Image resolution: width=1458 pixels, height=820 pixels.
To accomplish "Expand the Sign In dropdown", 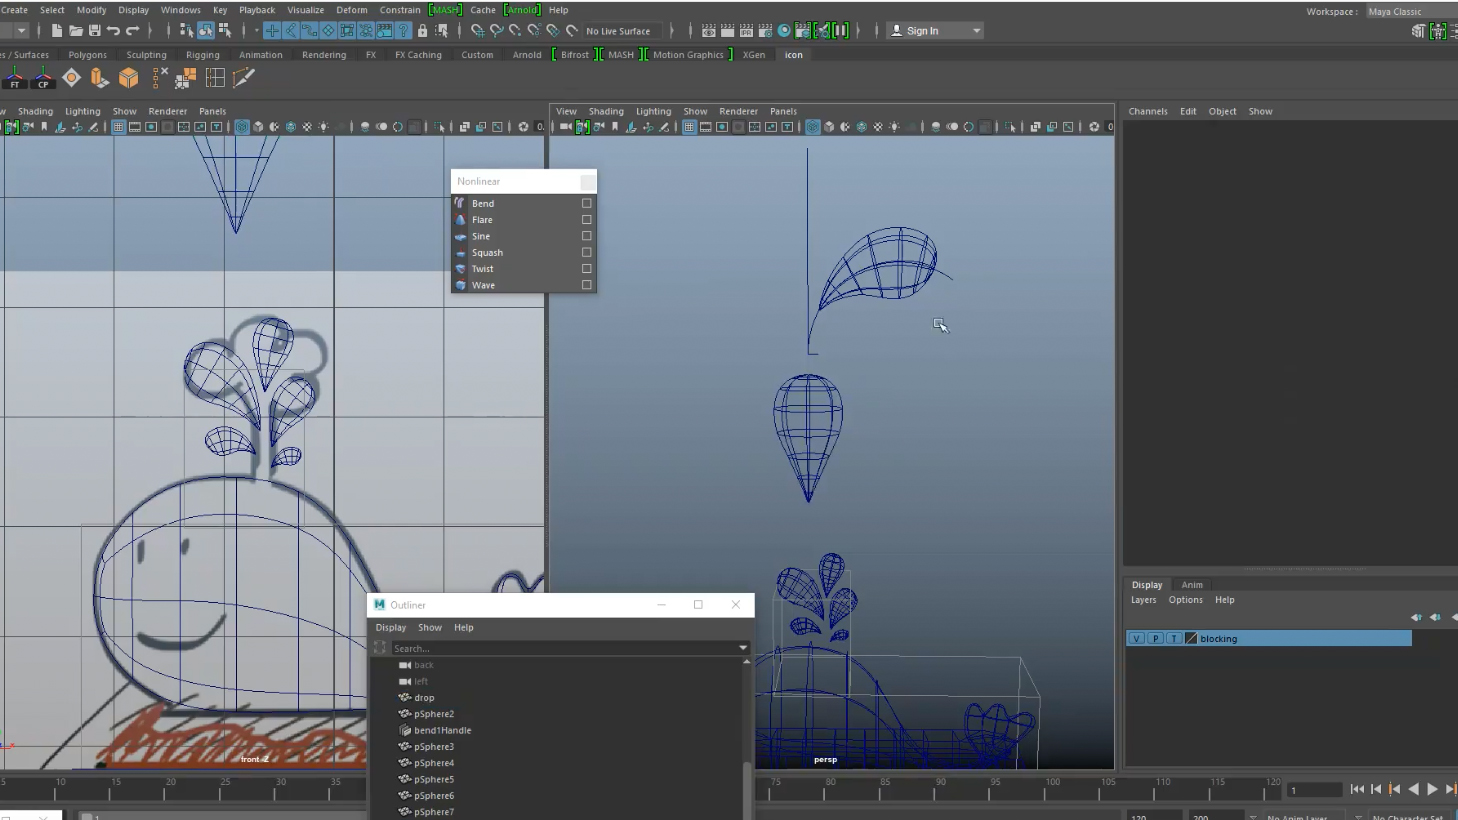I will (x=976, y=31).
